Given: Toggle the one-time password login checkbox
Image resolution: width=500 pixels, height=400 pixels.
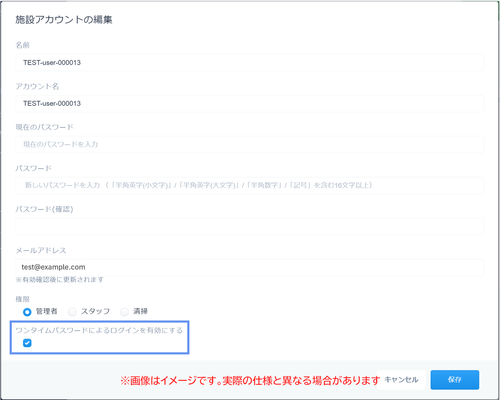Looking at the screenshot, I should pos(27,343).
